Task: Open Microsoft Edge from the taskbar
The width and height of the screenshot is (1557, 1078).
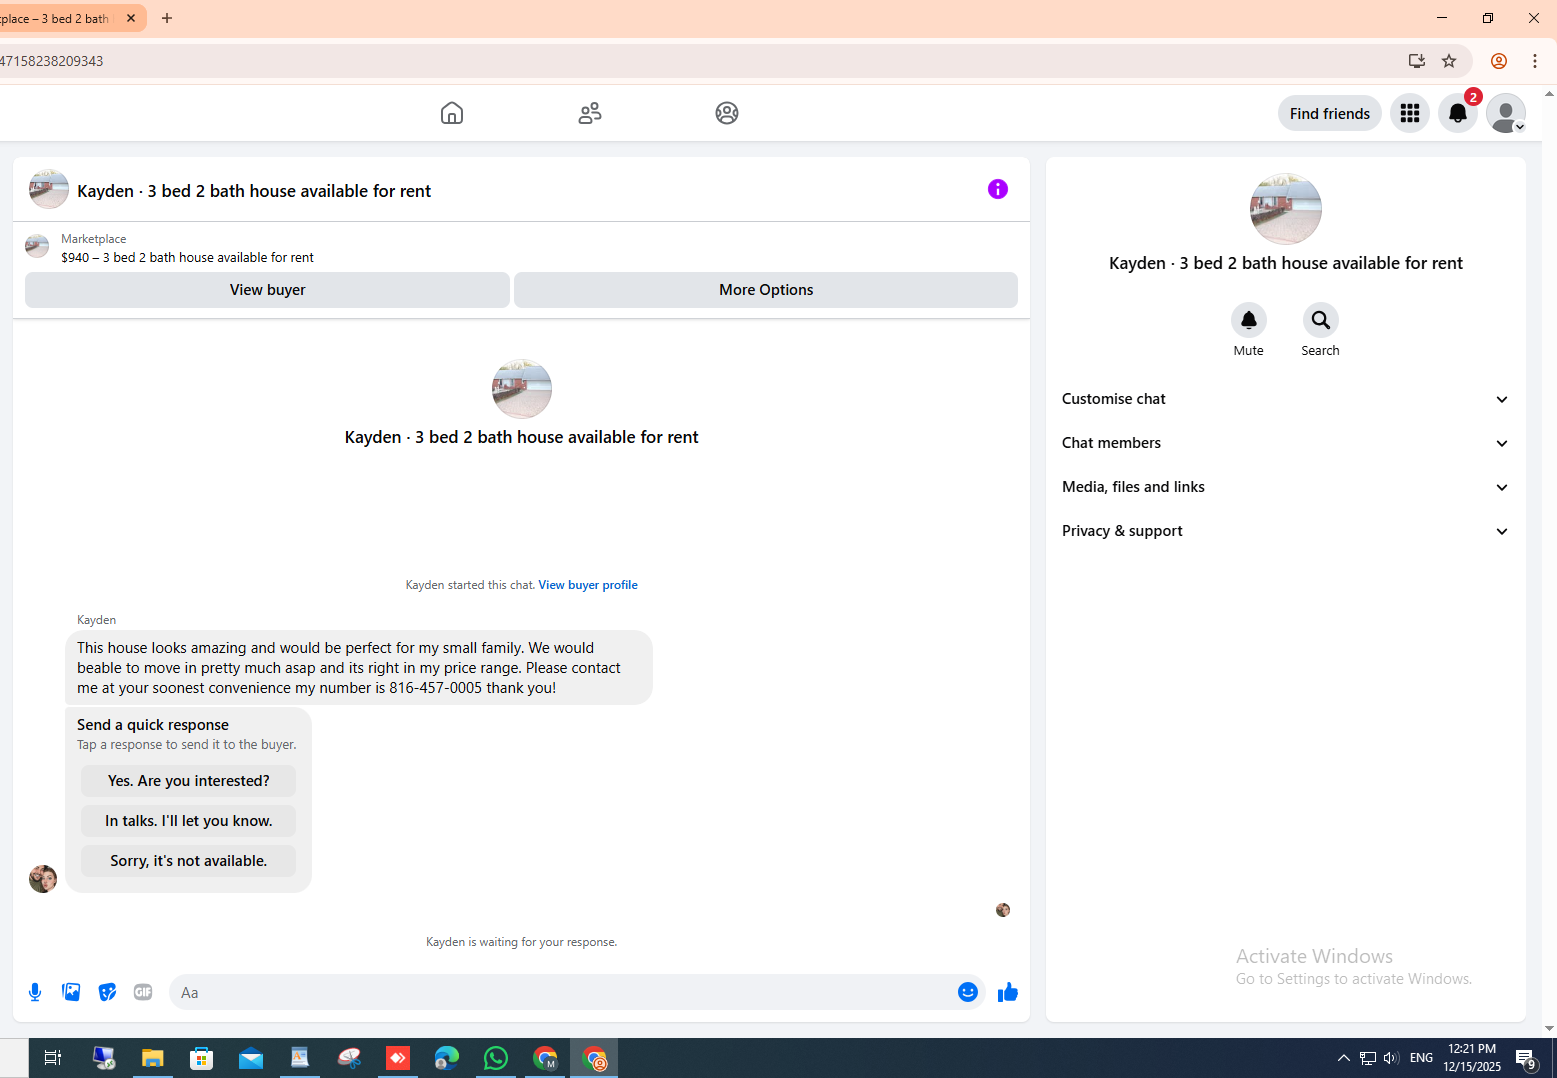Action: tap(447, 1058)
